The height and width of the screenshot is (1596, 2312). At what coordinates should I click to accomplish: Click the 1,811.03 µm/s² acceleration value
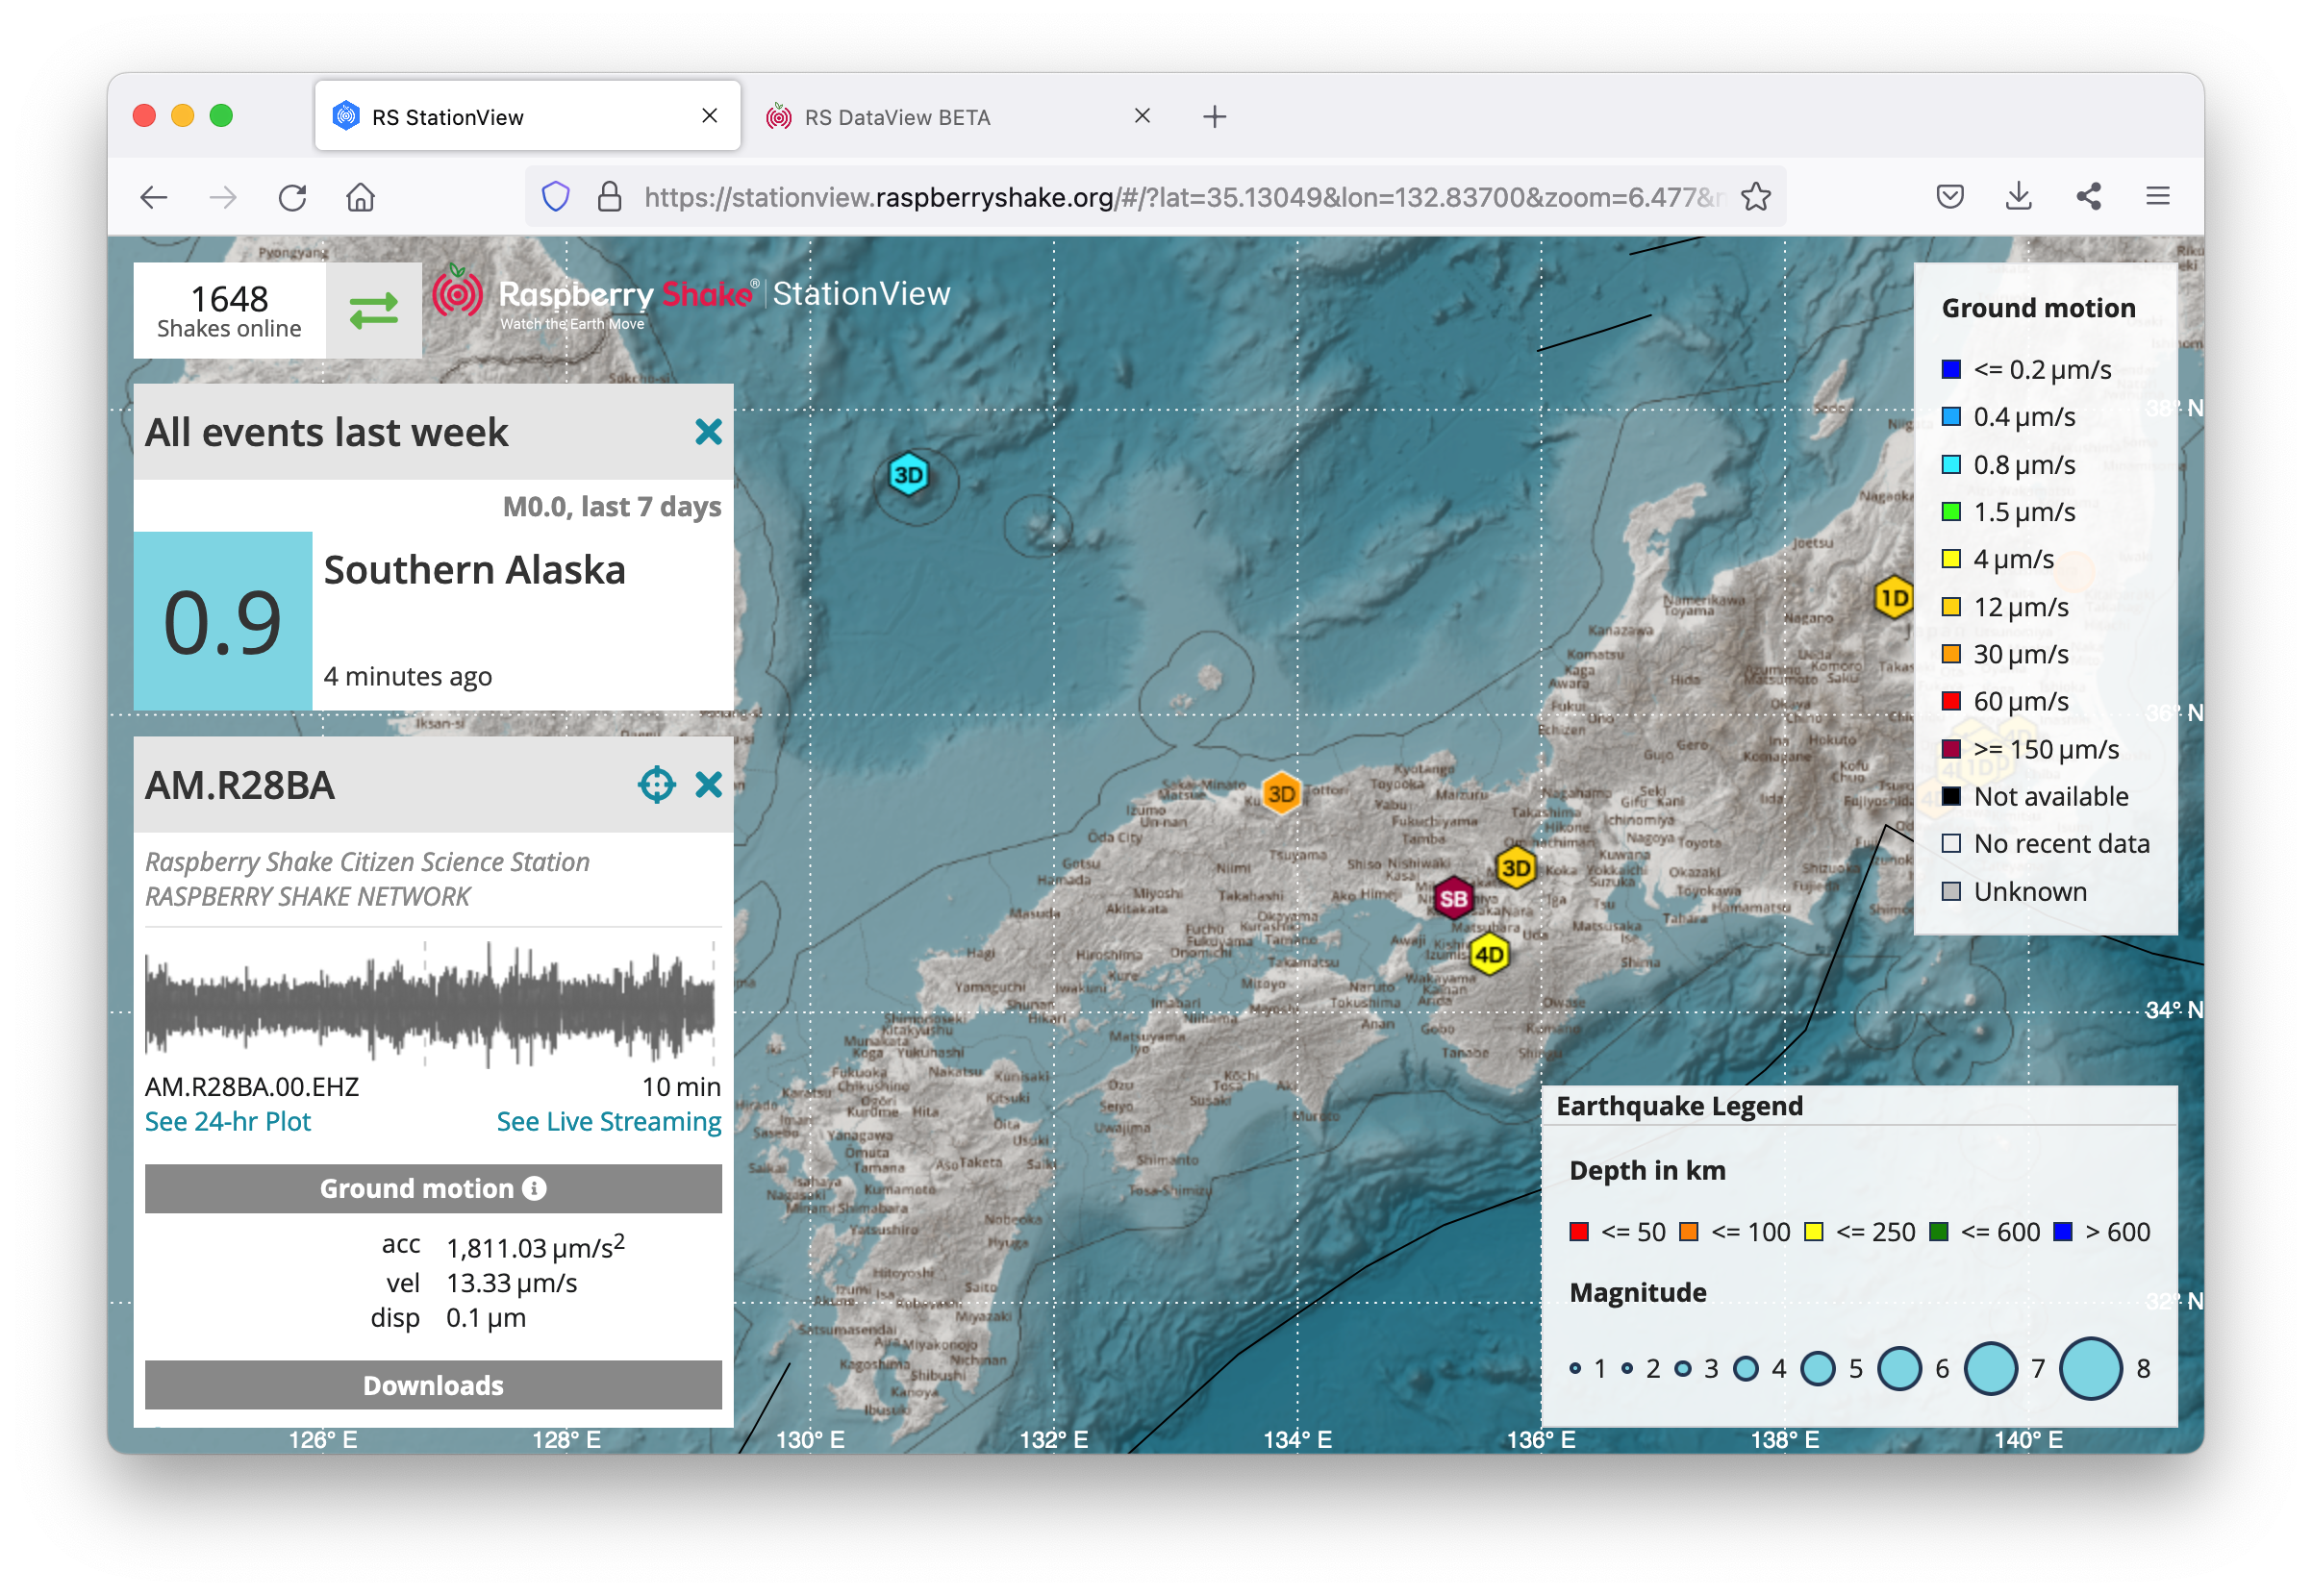pos(535,1246)
